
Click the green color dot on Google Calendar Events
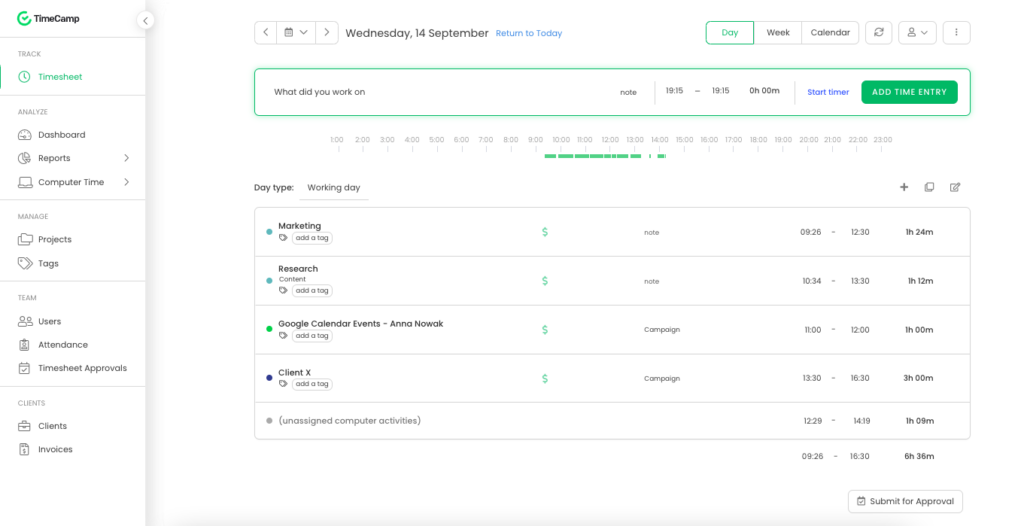pos(269,329)
